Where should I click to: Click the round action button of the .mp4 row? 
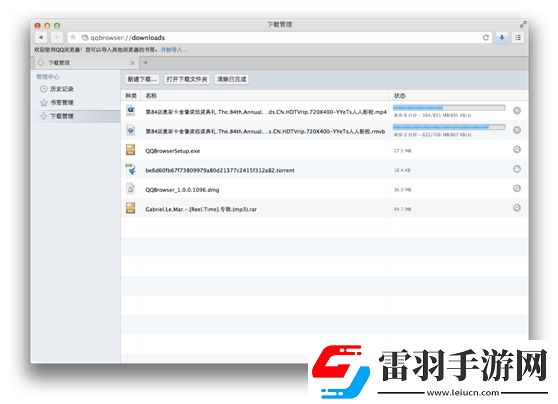point(517,111)
